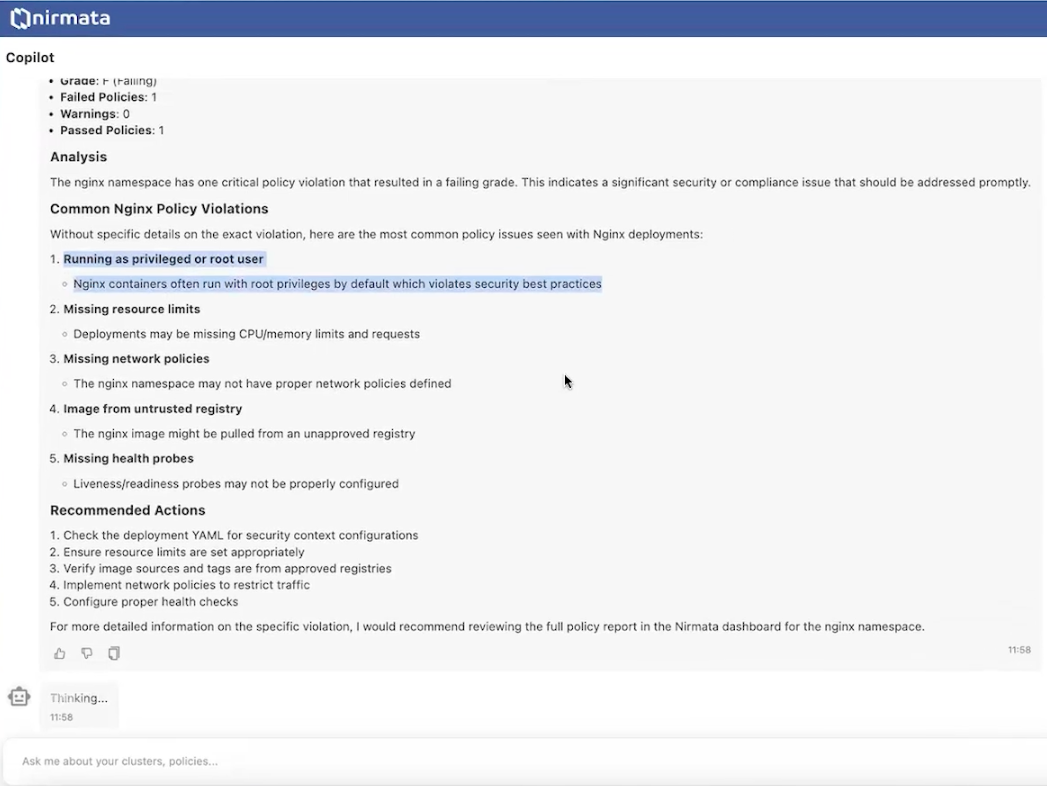Copy the Copilot response using the copy icon

[x=113, y=653]
